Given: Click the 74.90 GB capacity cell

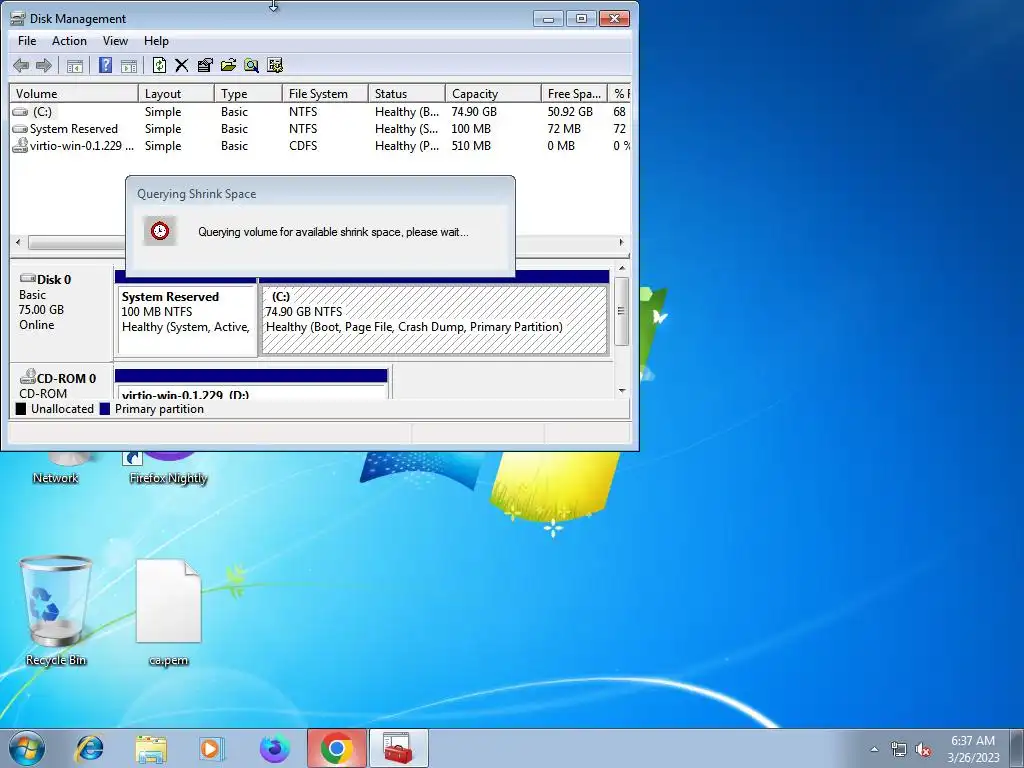Looking at the screenshot, I should coord(474,112).
